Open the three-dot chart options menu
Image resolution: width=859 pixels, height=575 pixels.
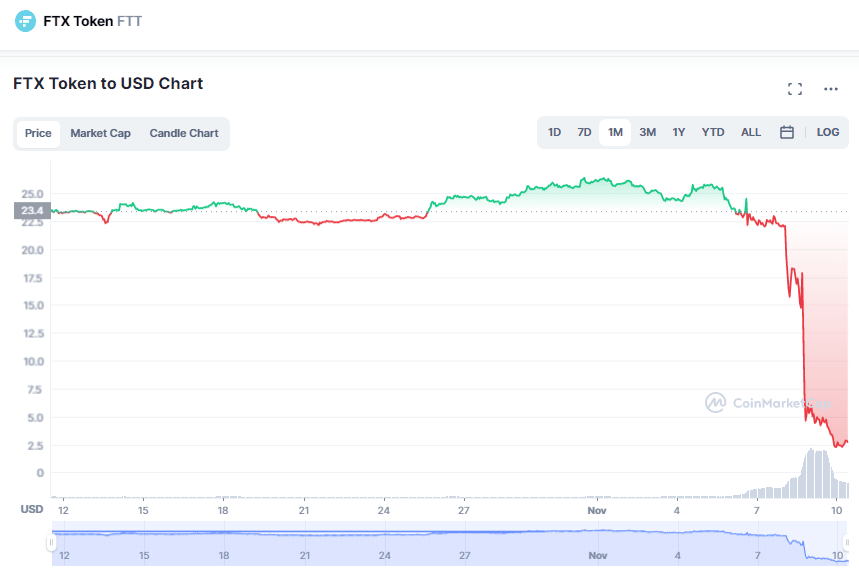pyautogui.click(x=831, y=89)
